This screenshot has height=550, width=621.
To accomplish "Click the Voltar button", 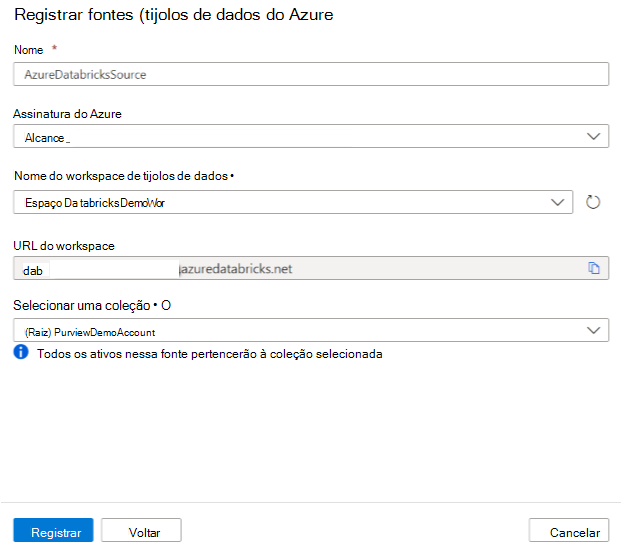I will click(141, 530).
